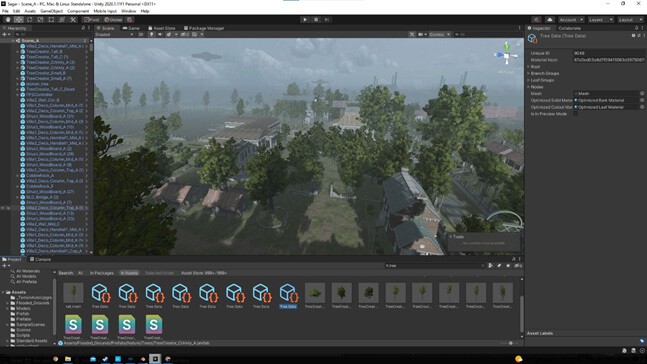Enable the Is In Preview Mode checkbox
This screenshot has width=647, height=364.
click(x=575, y=114)
